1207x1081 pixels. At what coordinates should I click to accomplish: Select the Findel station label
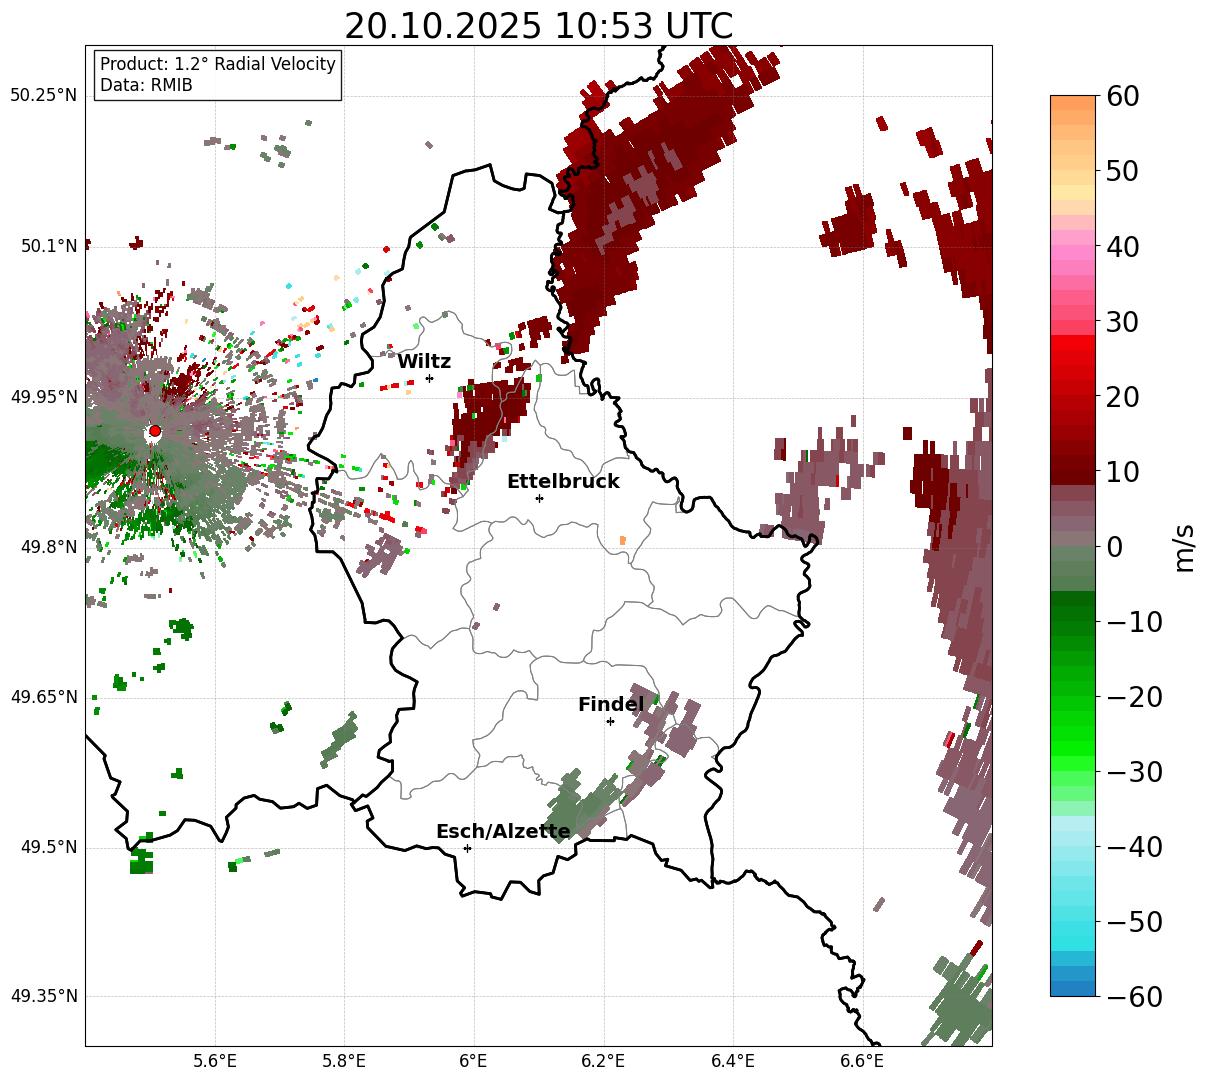(611, 705)
